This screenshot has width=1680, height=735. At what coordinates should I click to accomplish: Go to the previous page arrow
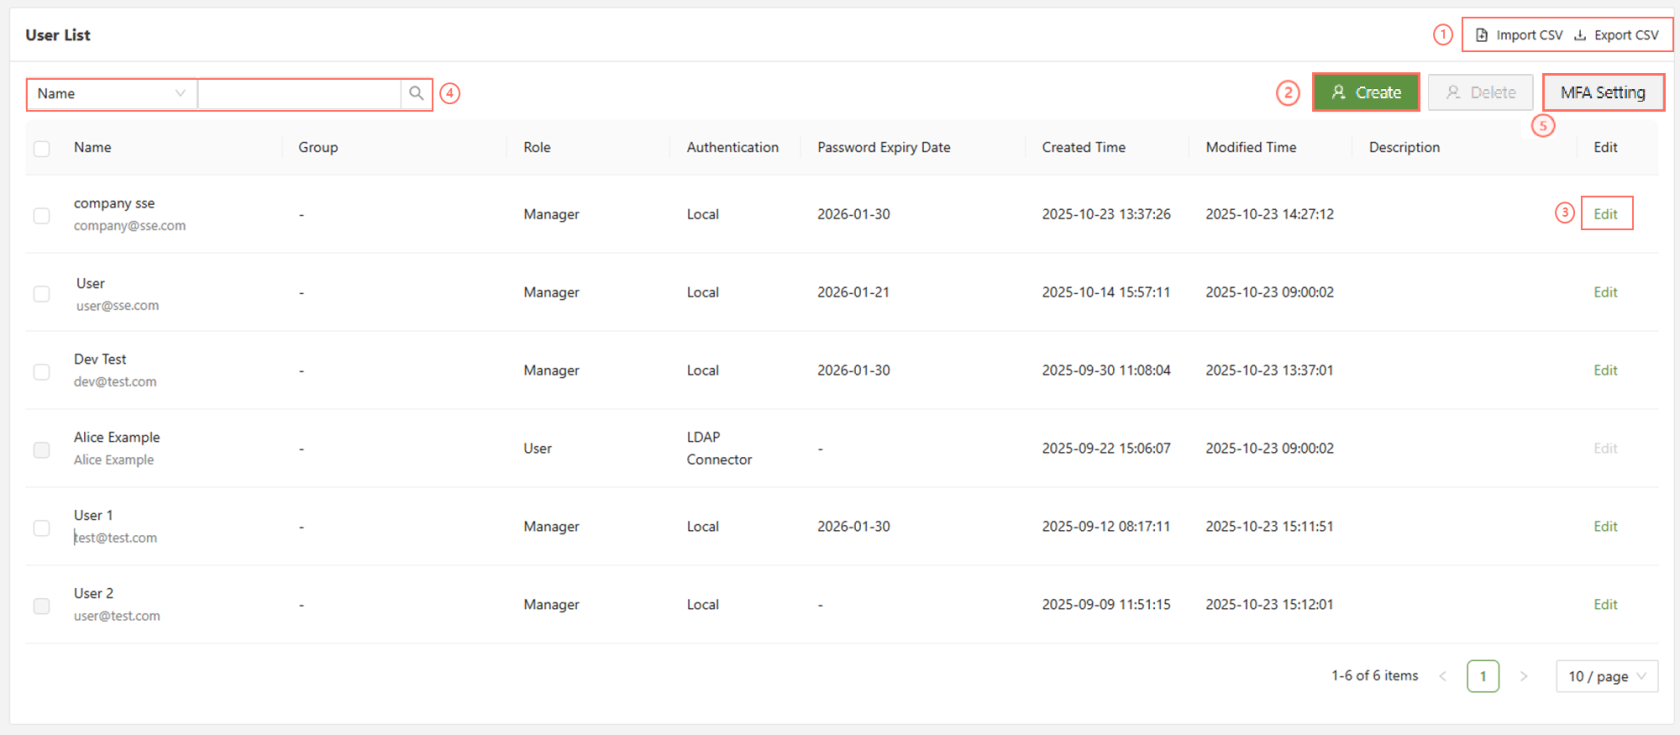tap(1442, 677)
